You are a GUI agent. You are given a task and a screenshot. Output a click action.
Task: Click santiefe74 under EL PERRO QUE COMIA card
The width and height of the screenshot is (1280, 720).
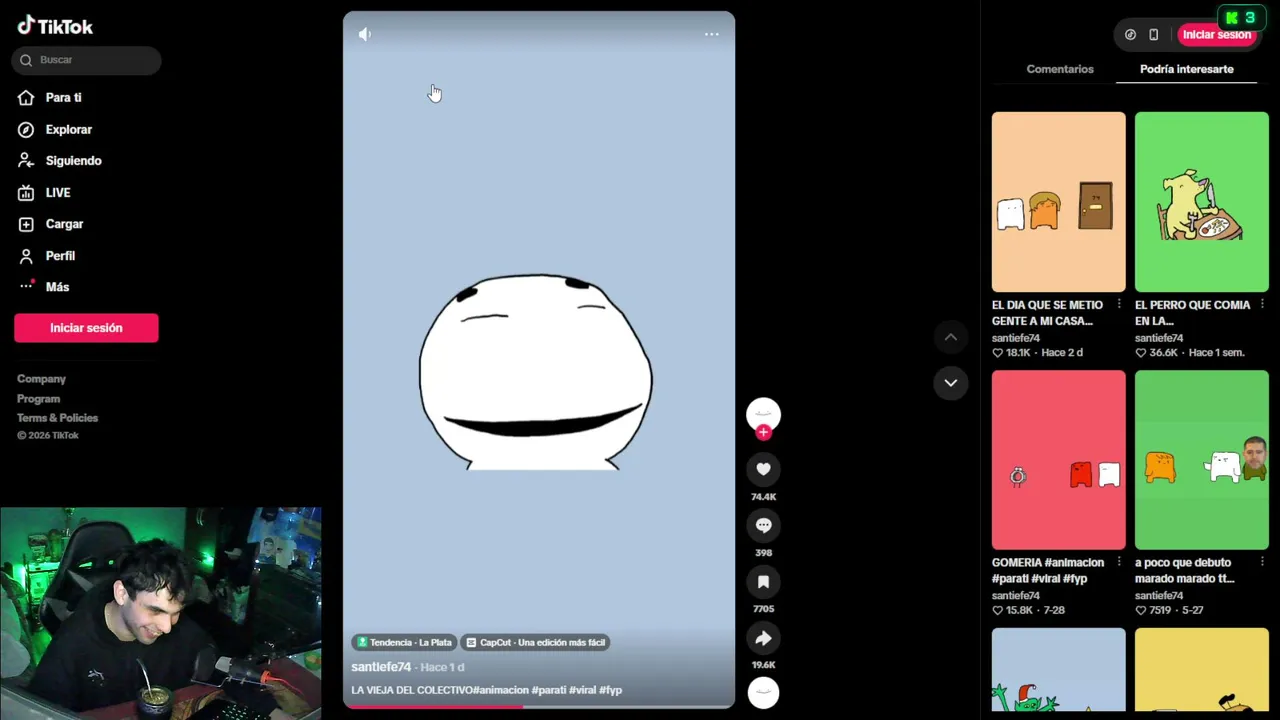1159,338
